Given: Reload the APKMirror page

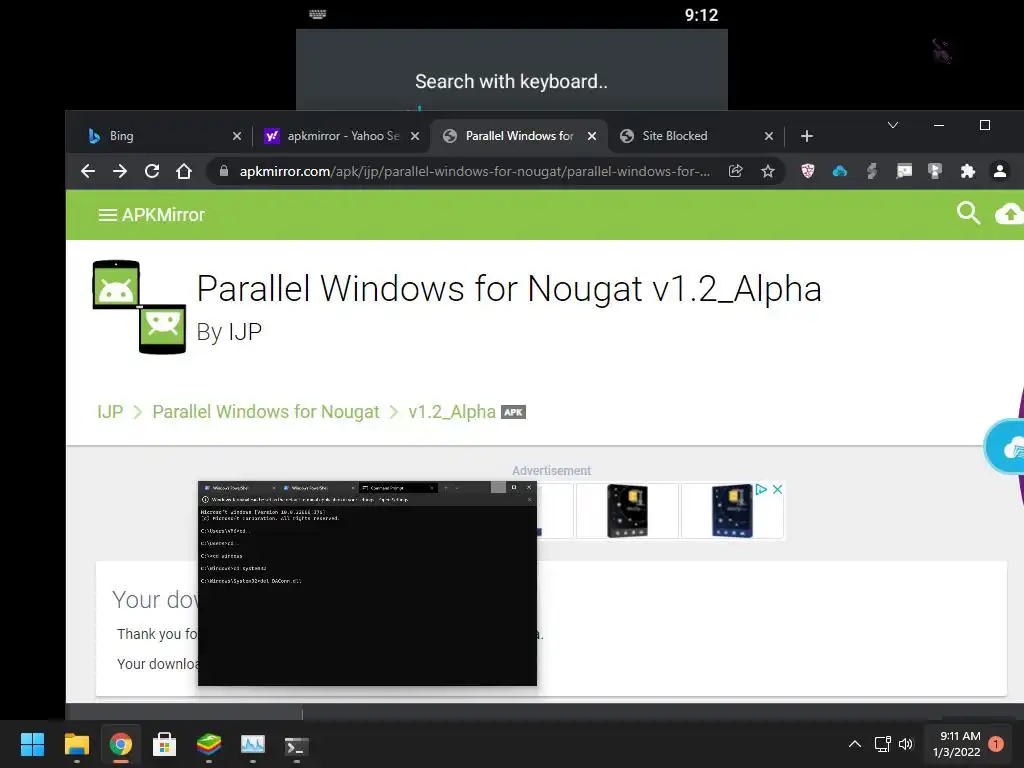Looking at the screenshot, I should (x=152, y=171).
